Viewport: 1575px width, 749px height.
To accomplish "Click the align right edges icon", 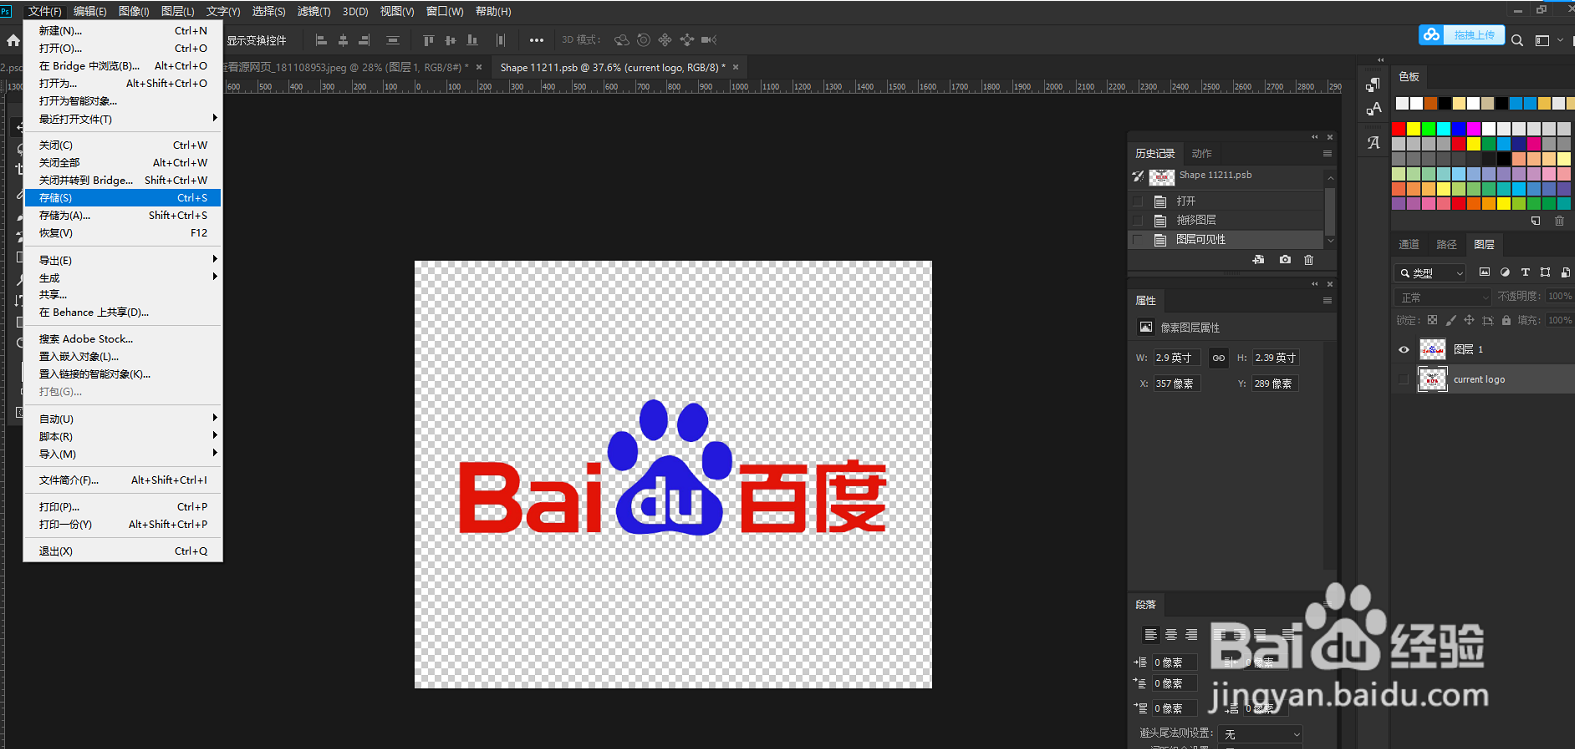I will pos(364,40).
